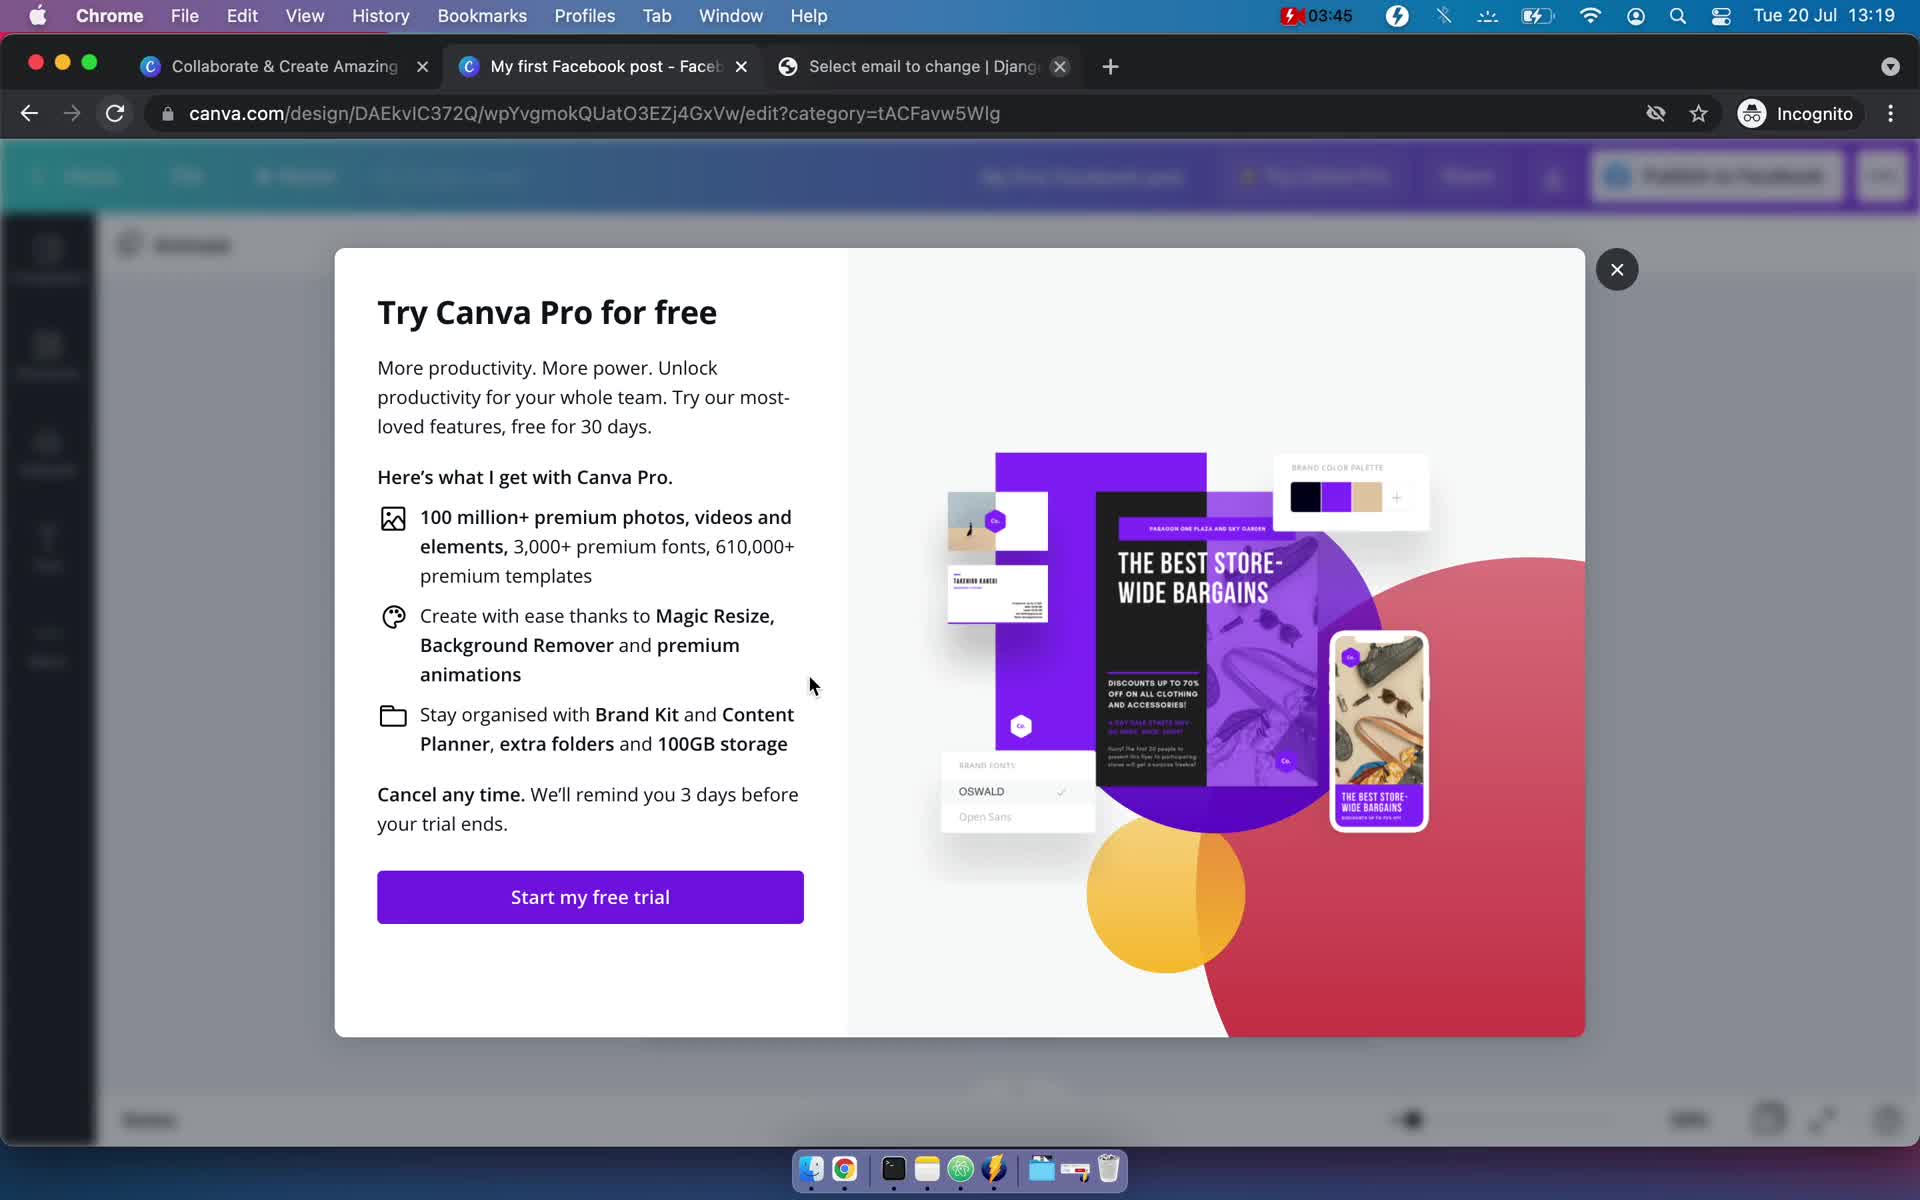Open the Help menu
The image size is (1920, 1200).
click(808, 15)
